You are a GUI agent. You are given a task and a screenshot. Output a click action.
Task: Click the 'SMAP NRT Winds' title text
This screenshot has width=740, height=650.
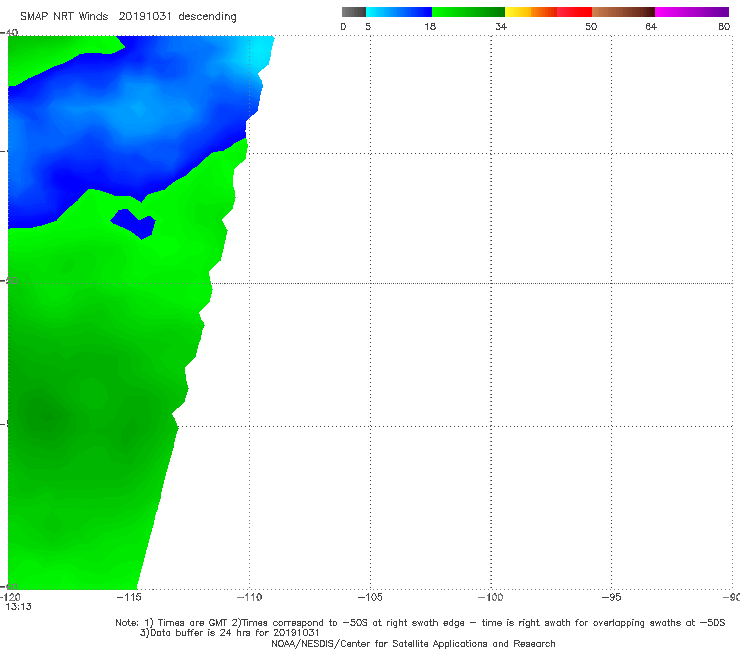coord(64,17)
